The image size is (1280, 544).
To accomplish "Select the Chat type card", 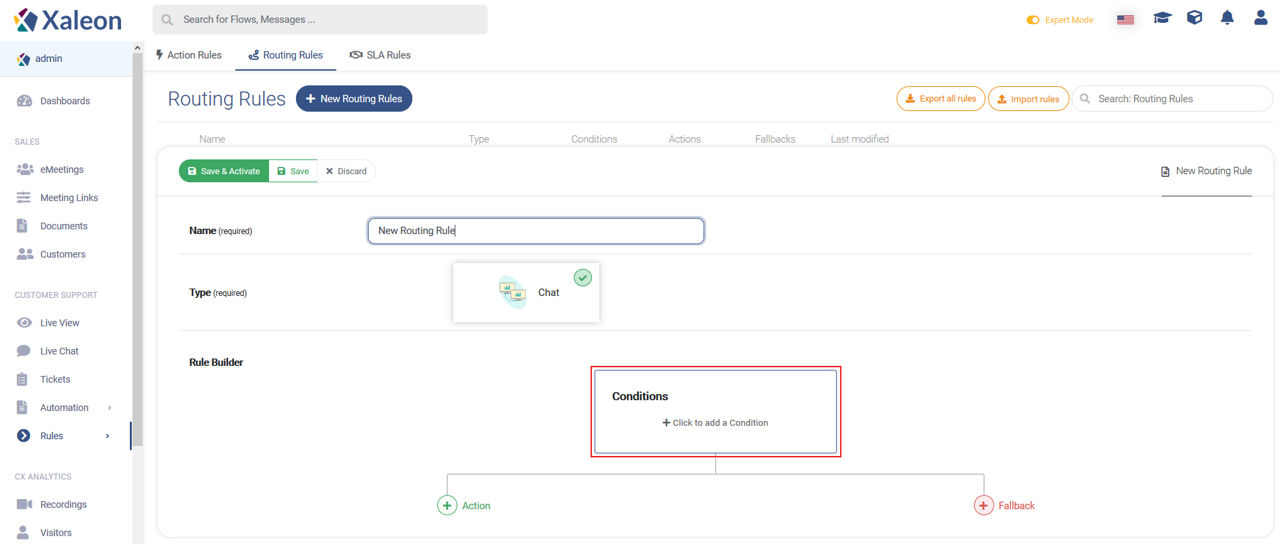I will [x=526, y=292].
